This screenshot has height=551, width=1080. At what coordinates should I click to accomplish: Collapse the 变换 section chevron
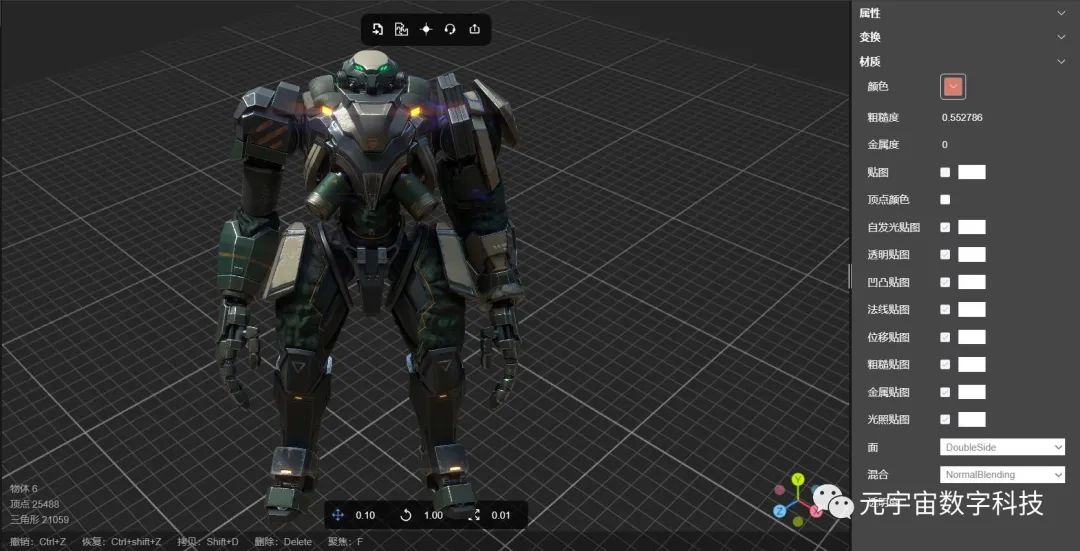(x=1061, y=37)
